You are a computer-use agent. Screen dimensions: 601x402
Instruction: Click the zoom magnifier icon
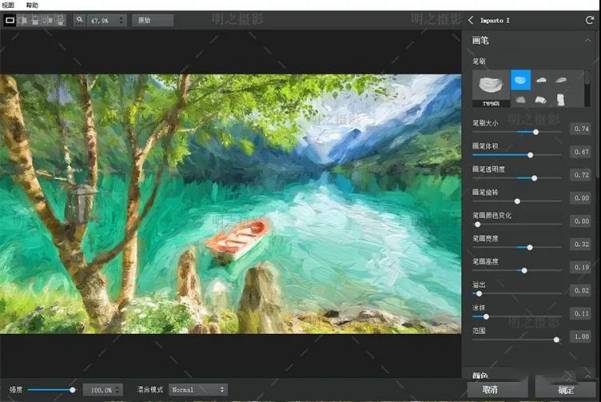click(x=81, y=19)
